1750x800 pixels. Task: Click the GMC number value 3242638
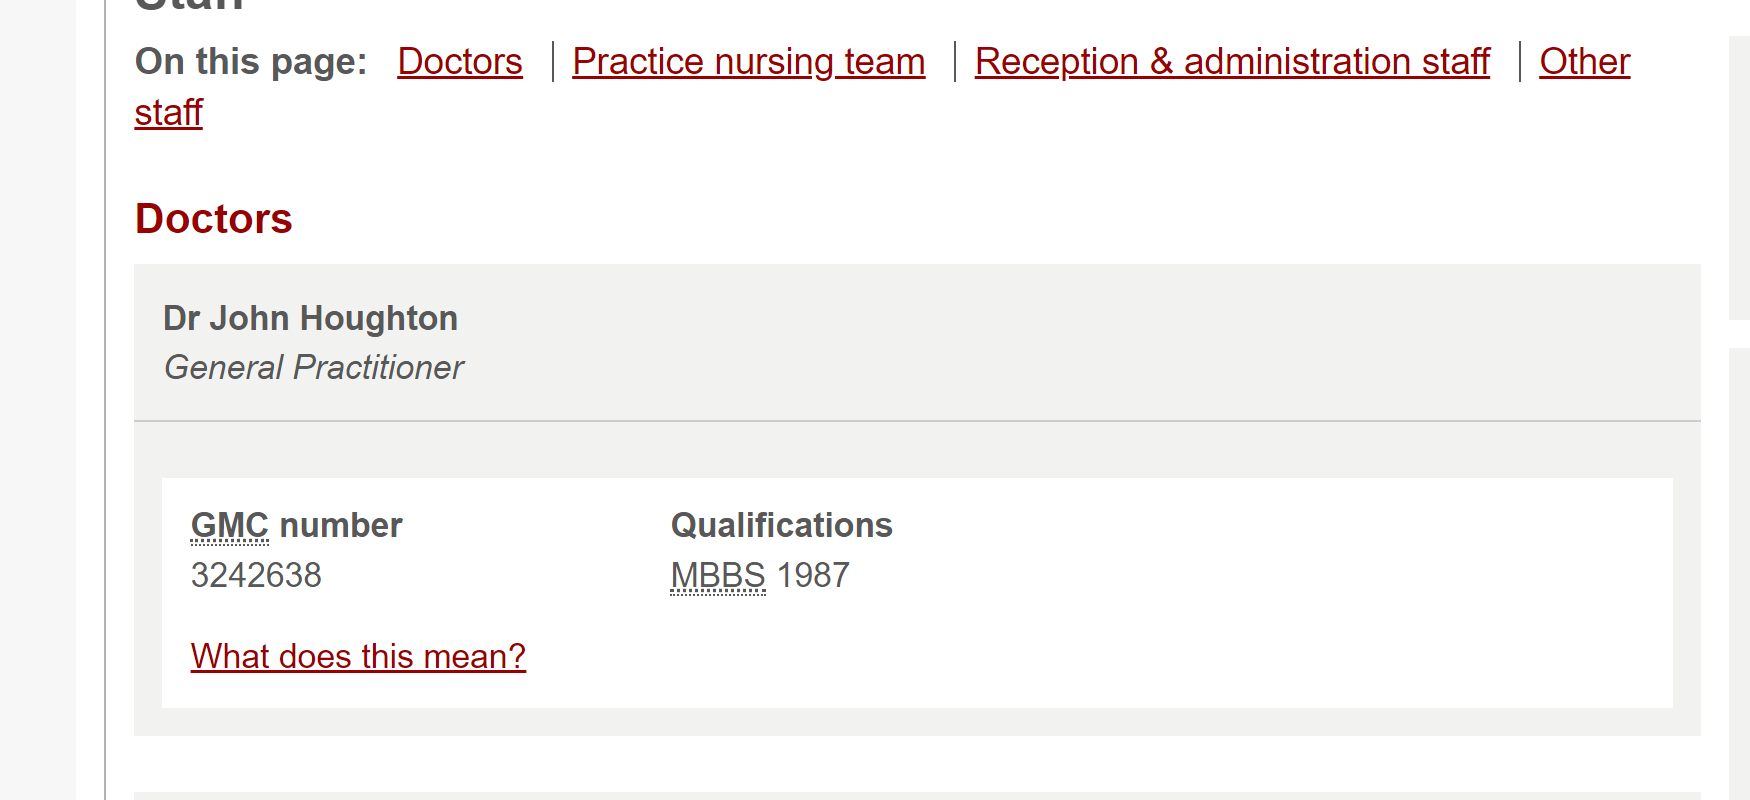tap(256, 576)
